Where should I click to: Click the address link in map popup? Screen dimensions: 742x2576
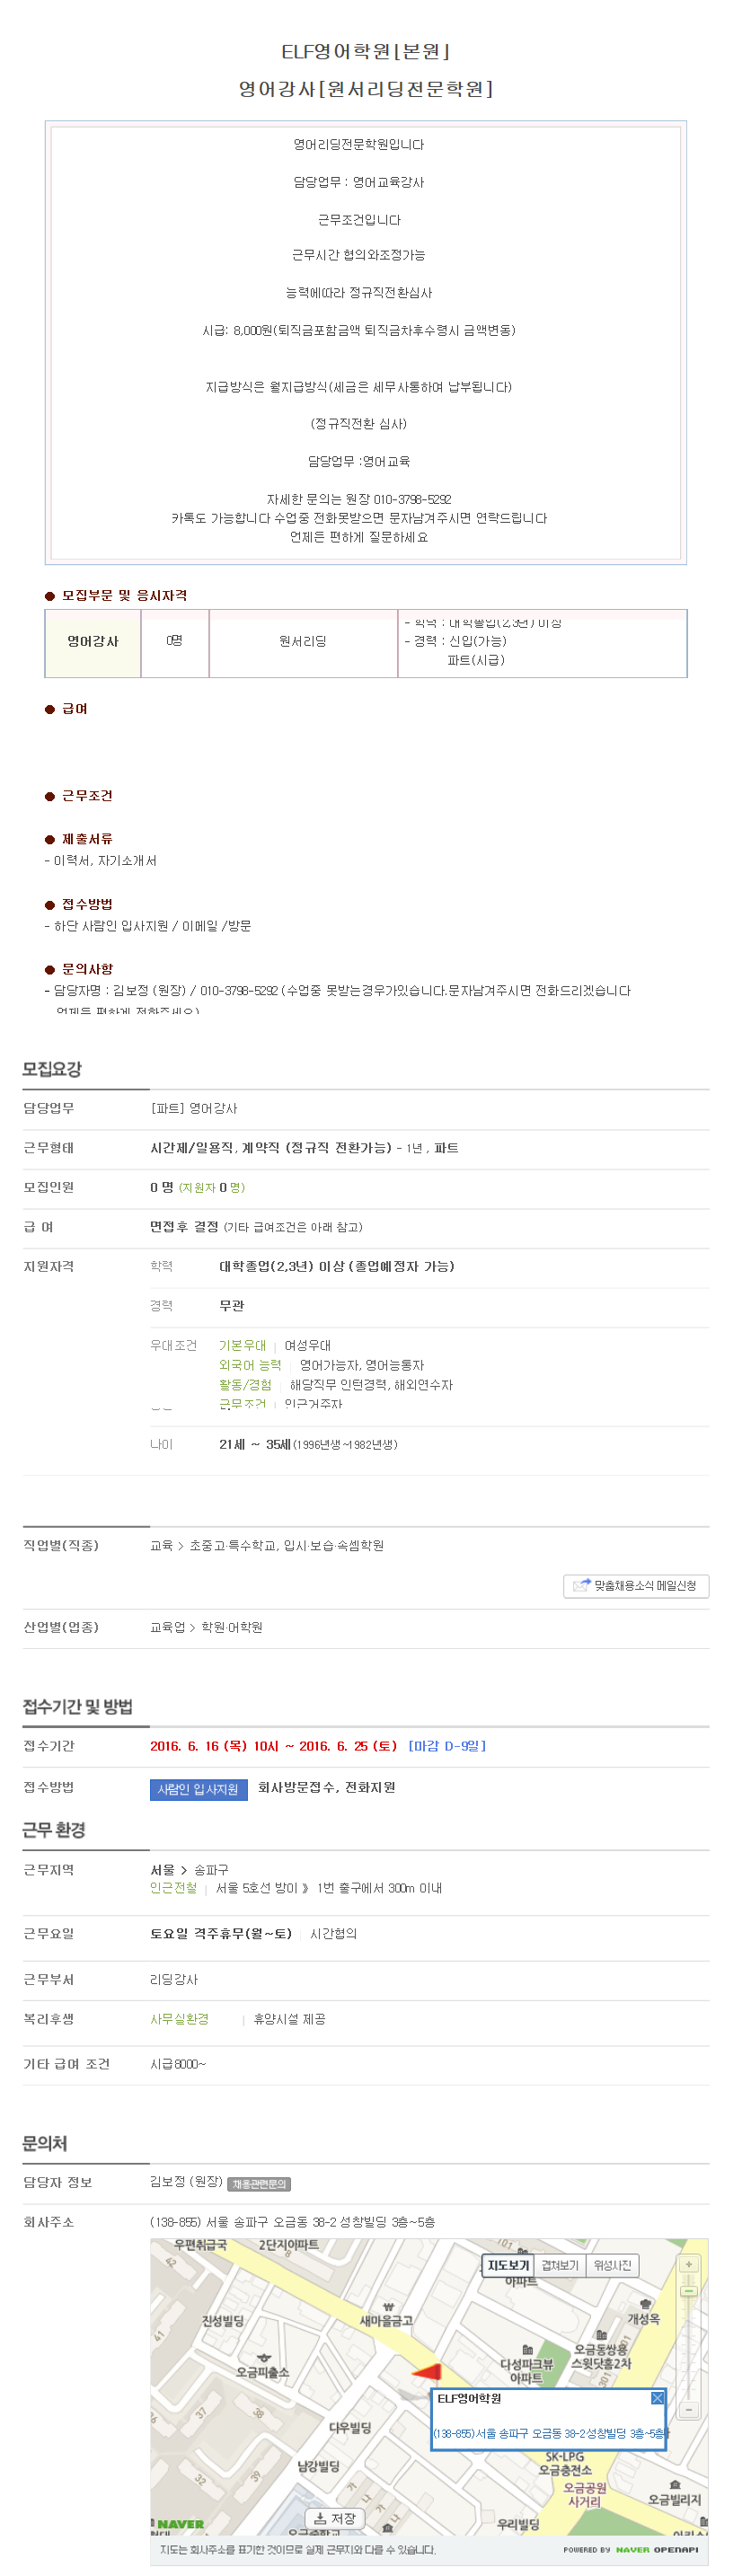coord(549,2433)
